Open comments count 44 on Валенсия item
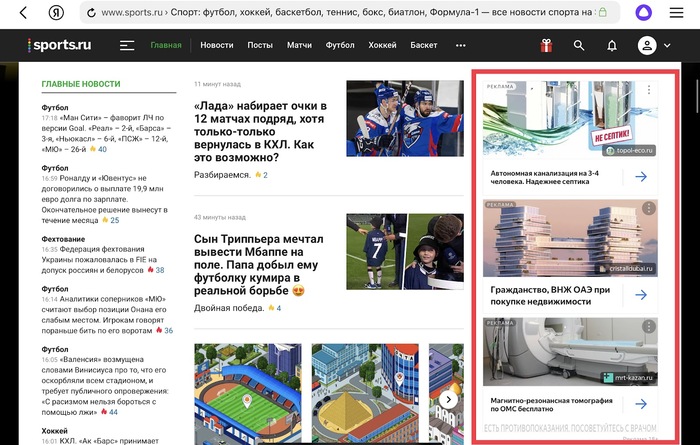This screenshot has height=445, width=700. (113, 412)
